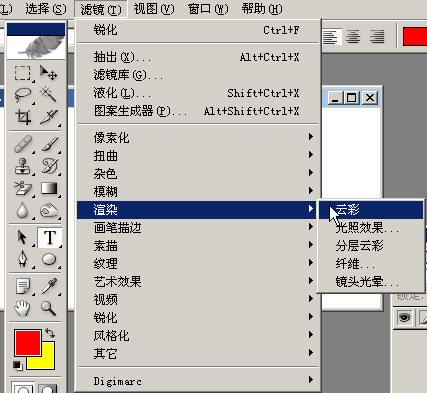Select the Brush tool
The image size is (427, 393).
[49, 144]
